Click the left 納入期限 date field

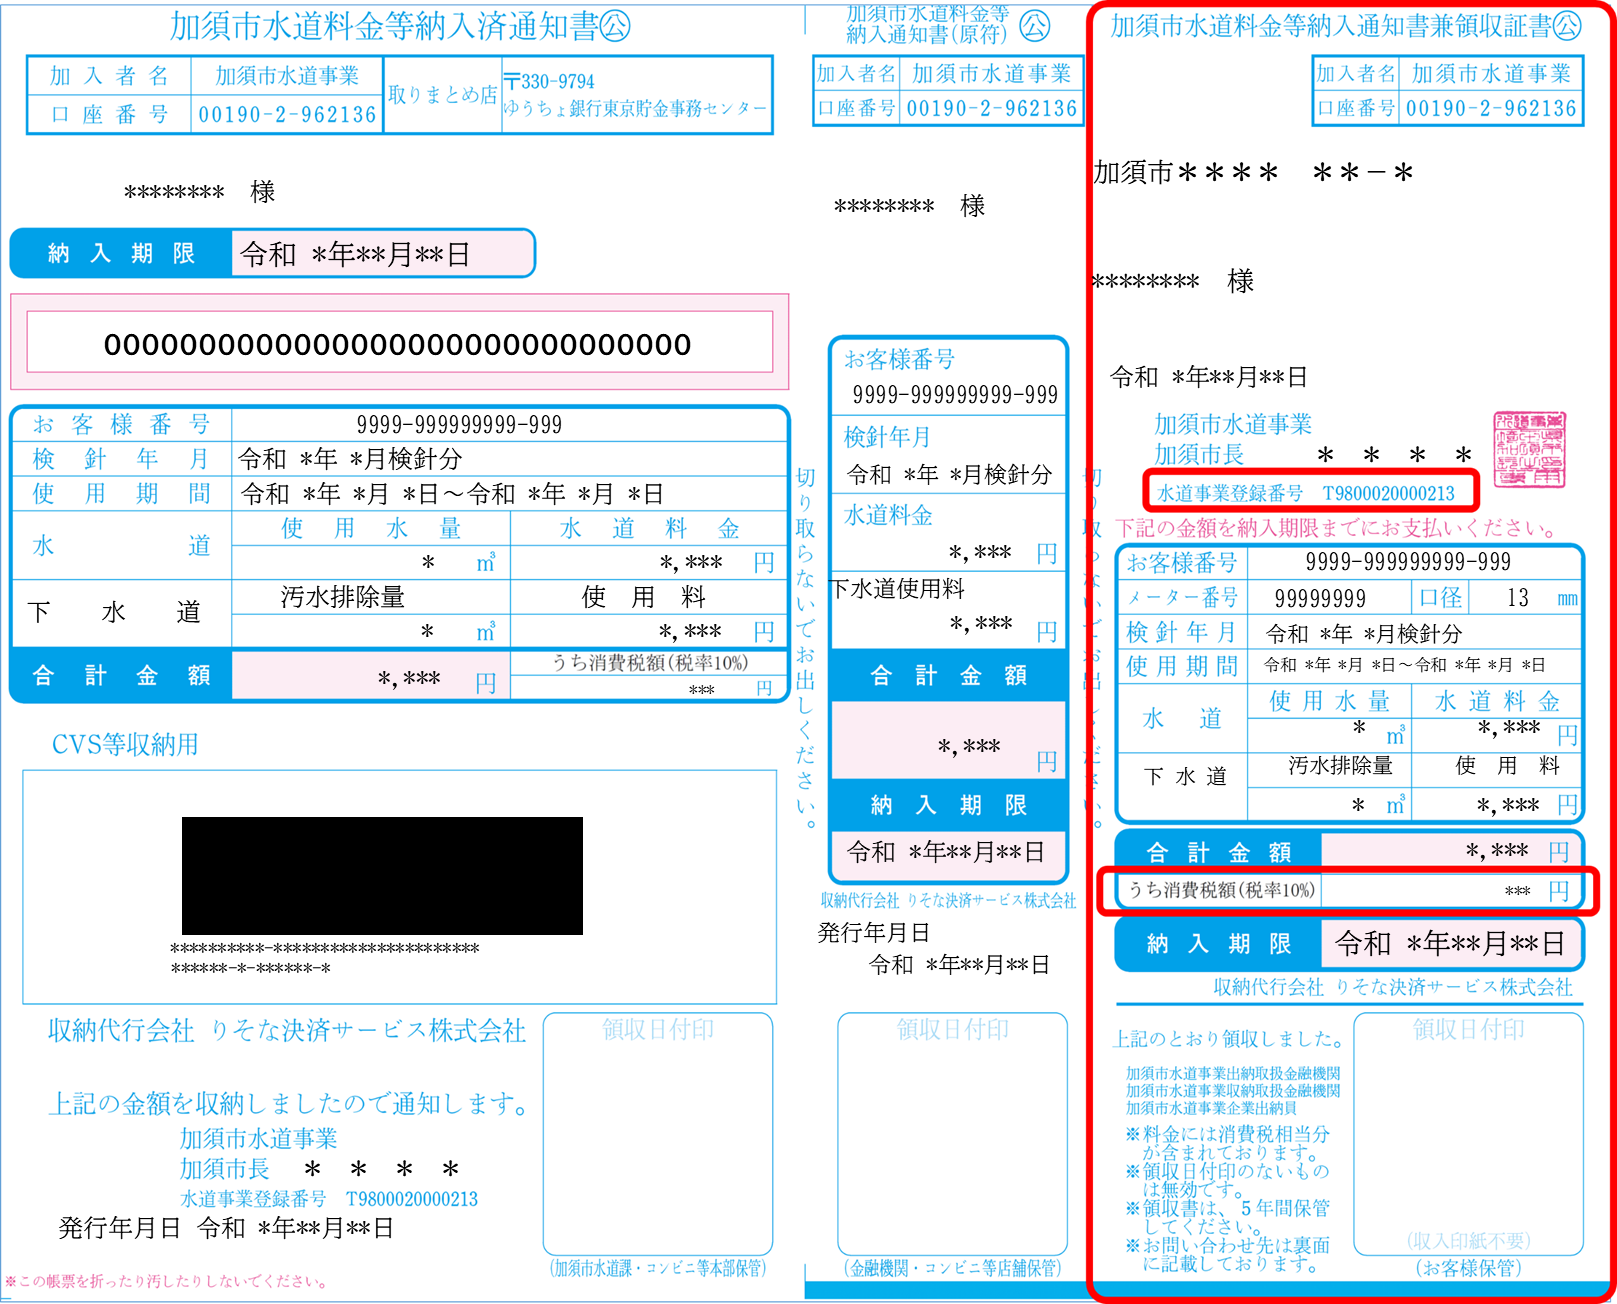[382, 254]
